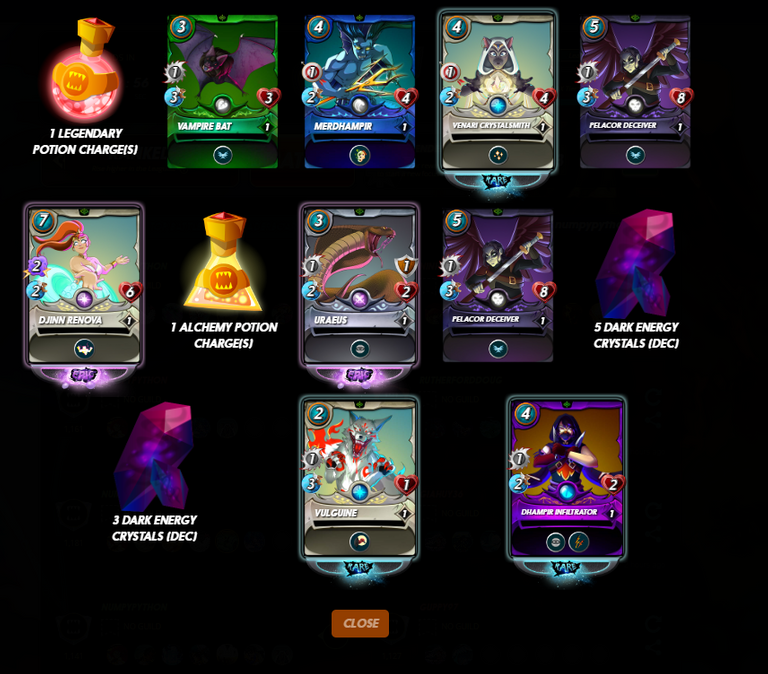Click the Vampire Bat ability icon

tap(223, 155)
